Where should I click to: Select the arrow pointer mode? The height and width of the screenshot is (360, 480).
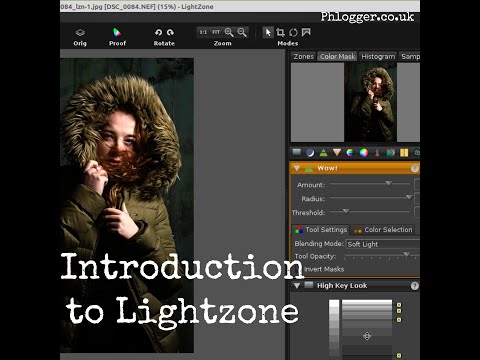pos(268,32)
